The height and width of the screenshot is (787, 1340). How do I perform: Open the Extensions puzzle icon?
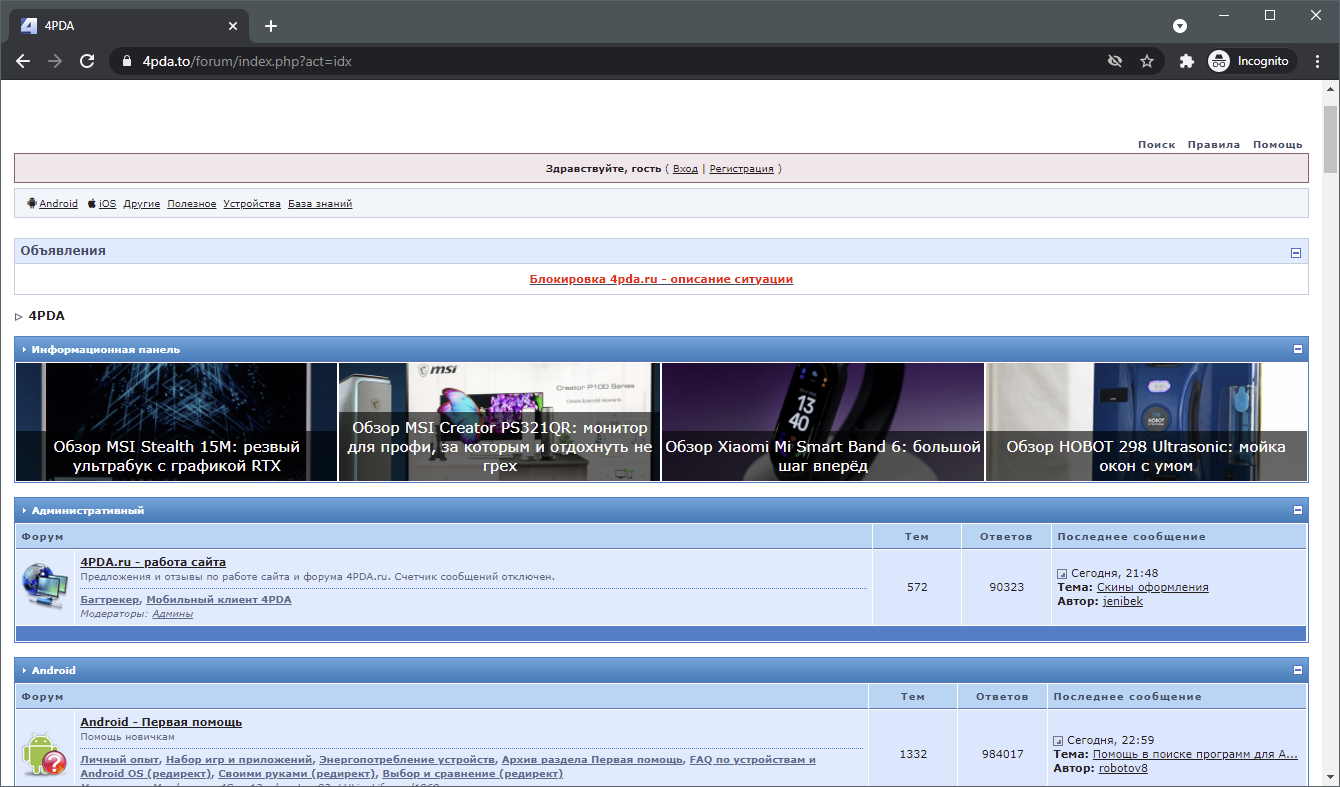pos(1187,61)
